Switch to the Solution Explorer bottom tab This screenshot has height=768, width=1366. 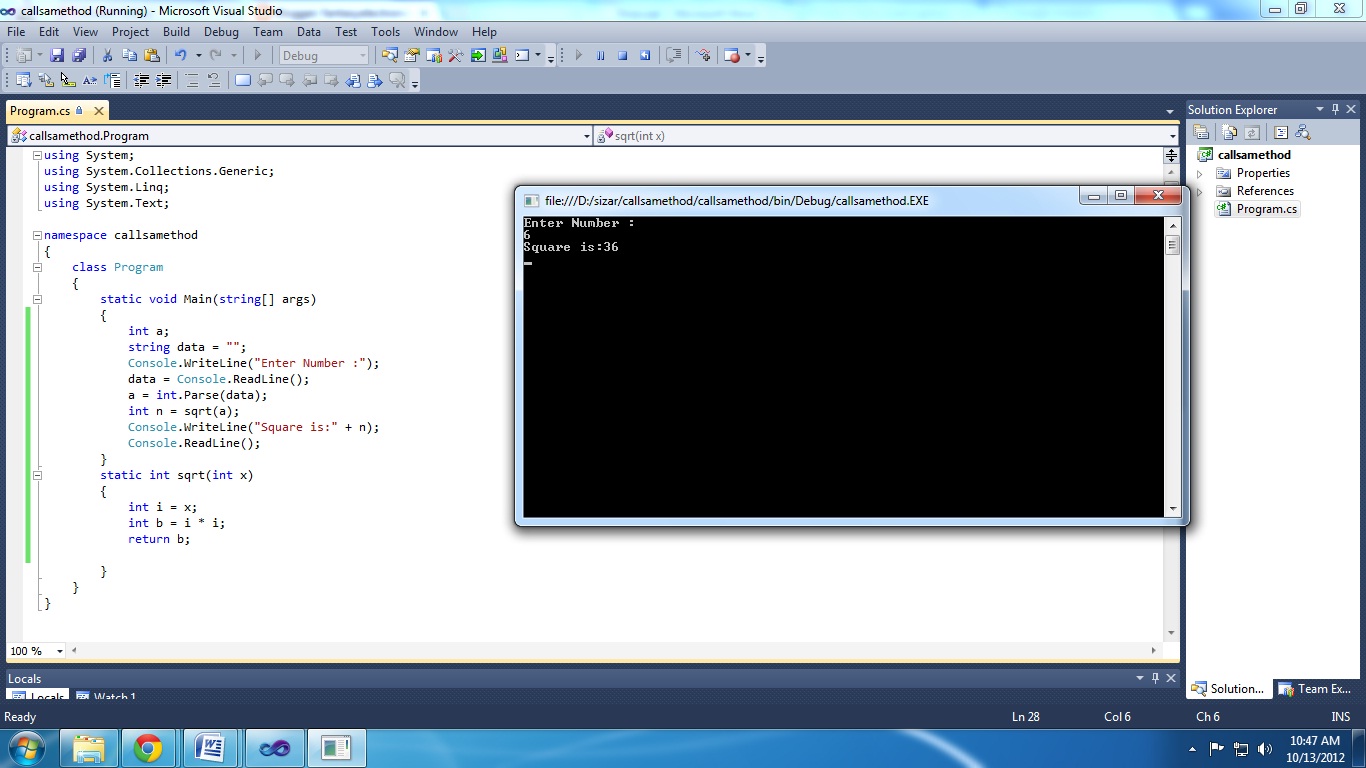coord(1228,689)
